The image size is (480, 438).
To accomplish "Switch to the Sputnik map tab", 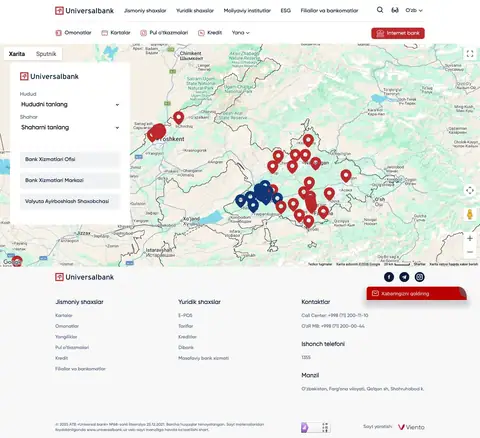I will click(46, 54).
